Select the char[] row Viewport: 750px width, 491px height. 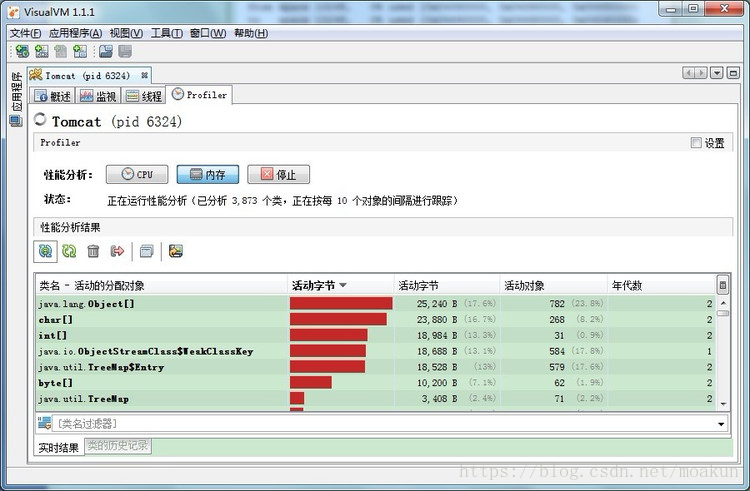point(376,319)
